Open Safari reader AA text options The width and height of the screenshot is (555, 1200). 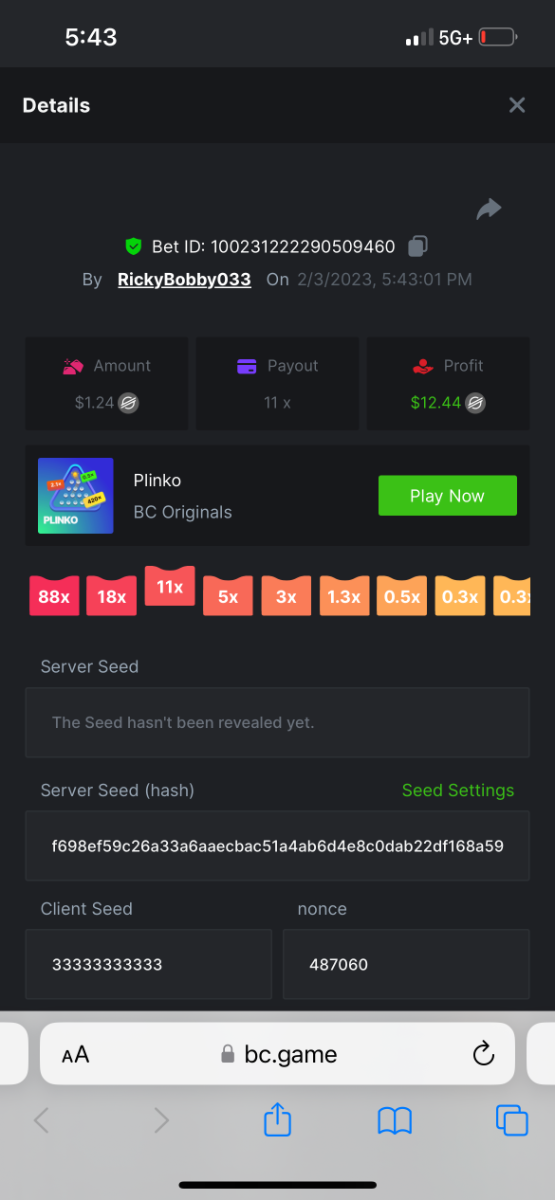[x=75, y=1054]
